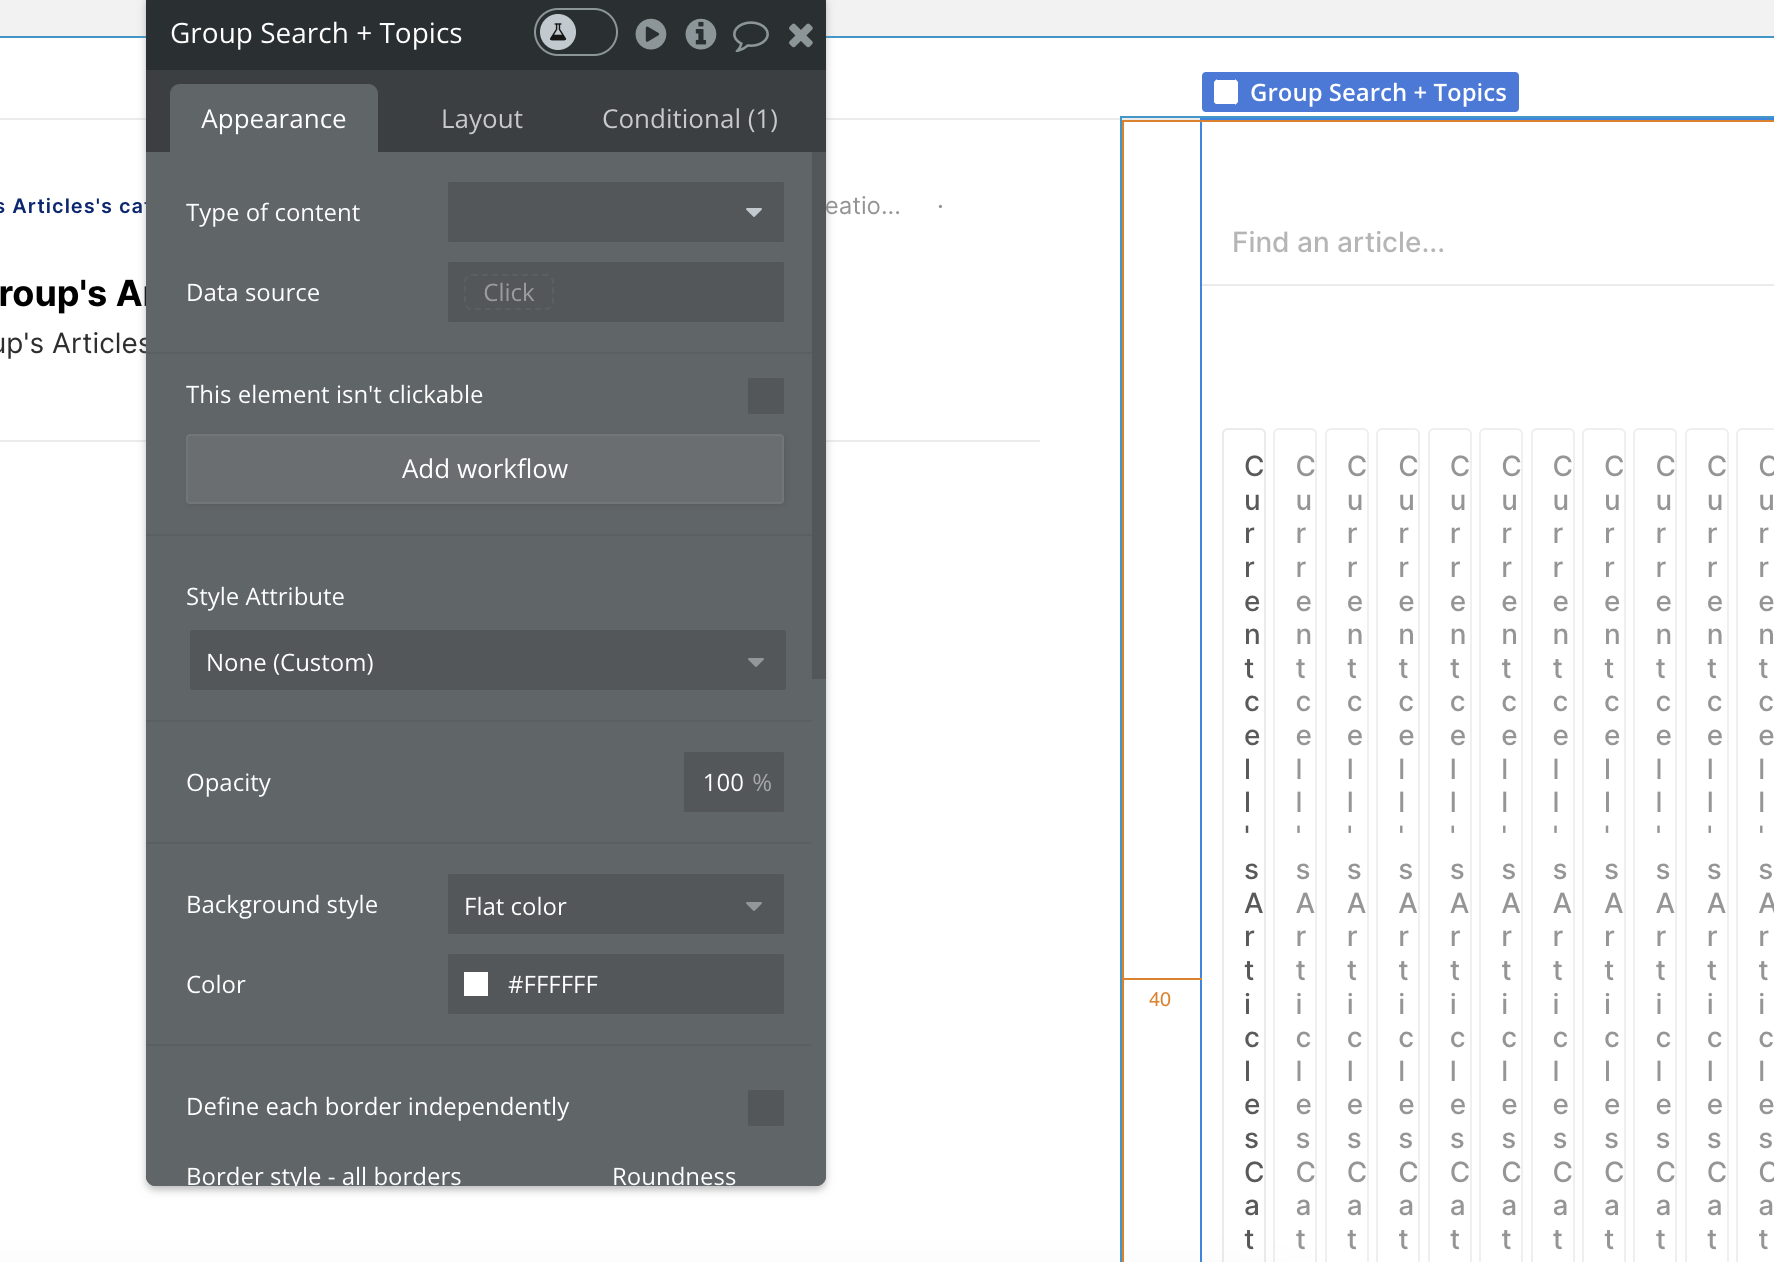Expand the Background style Flat color dropdown
Viewport: 1774px width, 1262px height.
point(616,905)
